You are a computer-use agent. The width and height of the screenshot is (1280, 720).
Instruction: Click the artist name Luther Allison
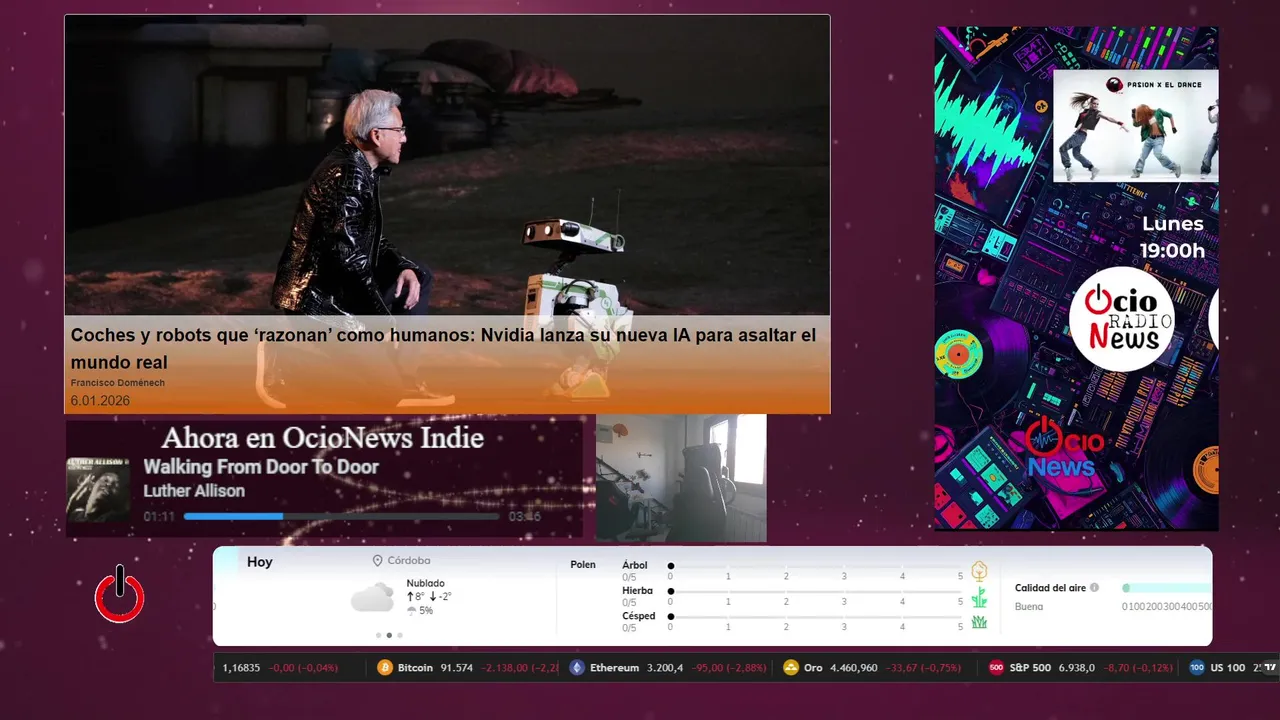pyautogui.click(x=194, y=491)
